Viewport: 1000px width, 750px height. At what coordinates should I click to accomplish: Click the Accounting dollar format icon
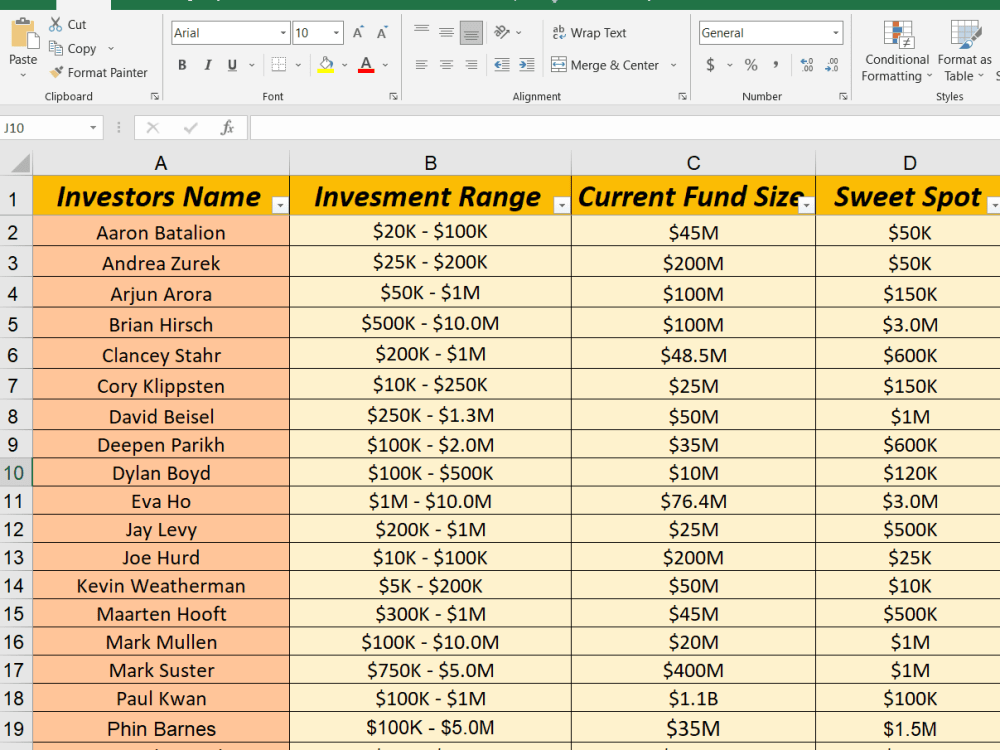[x=710, y=64]
